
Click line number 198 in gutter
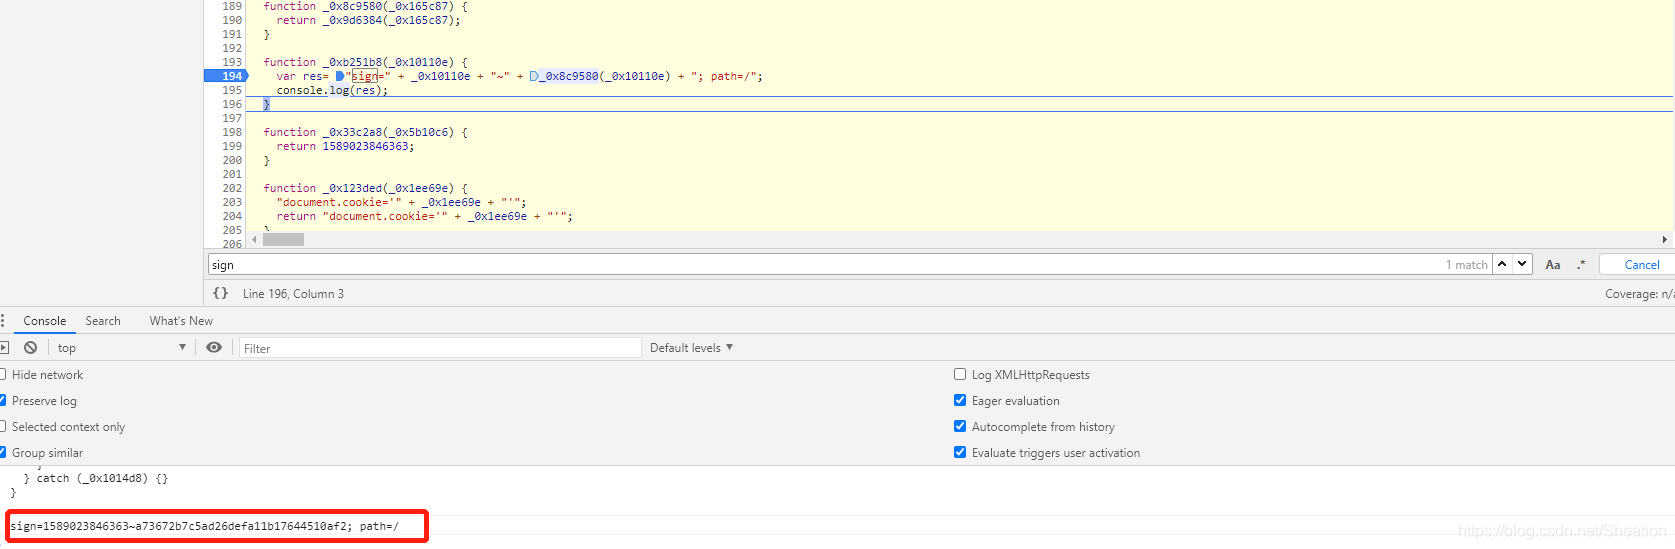(232, 132)
